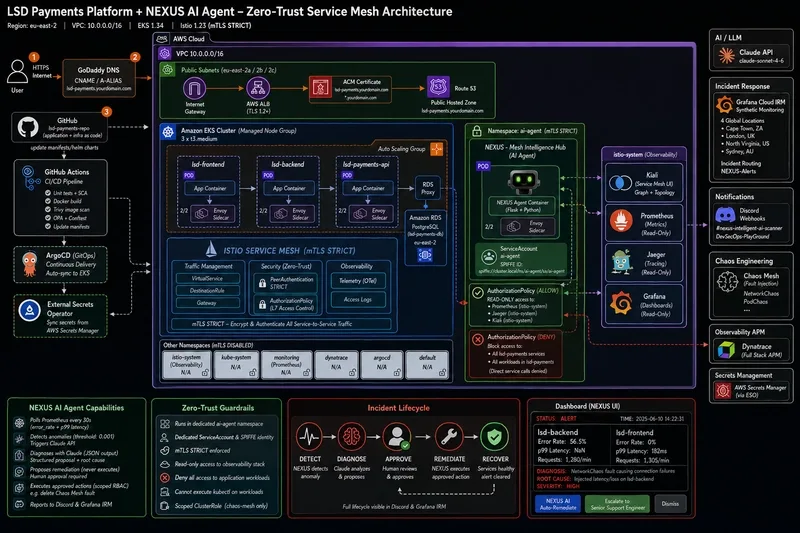Select the Prometheus flame icon
The height and width of the screenshot is (533, 800).
(621, 221)
